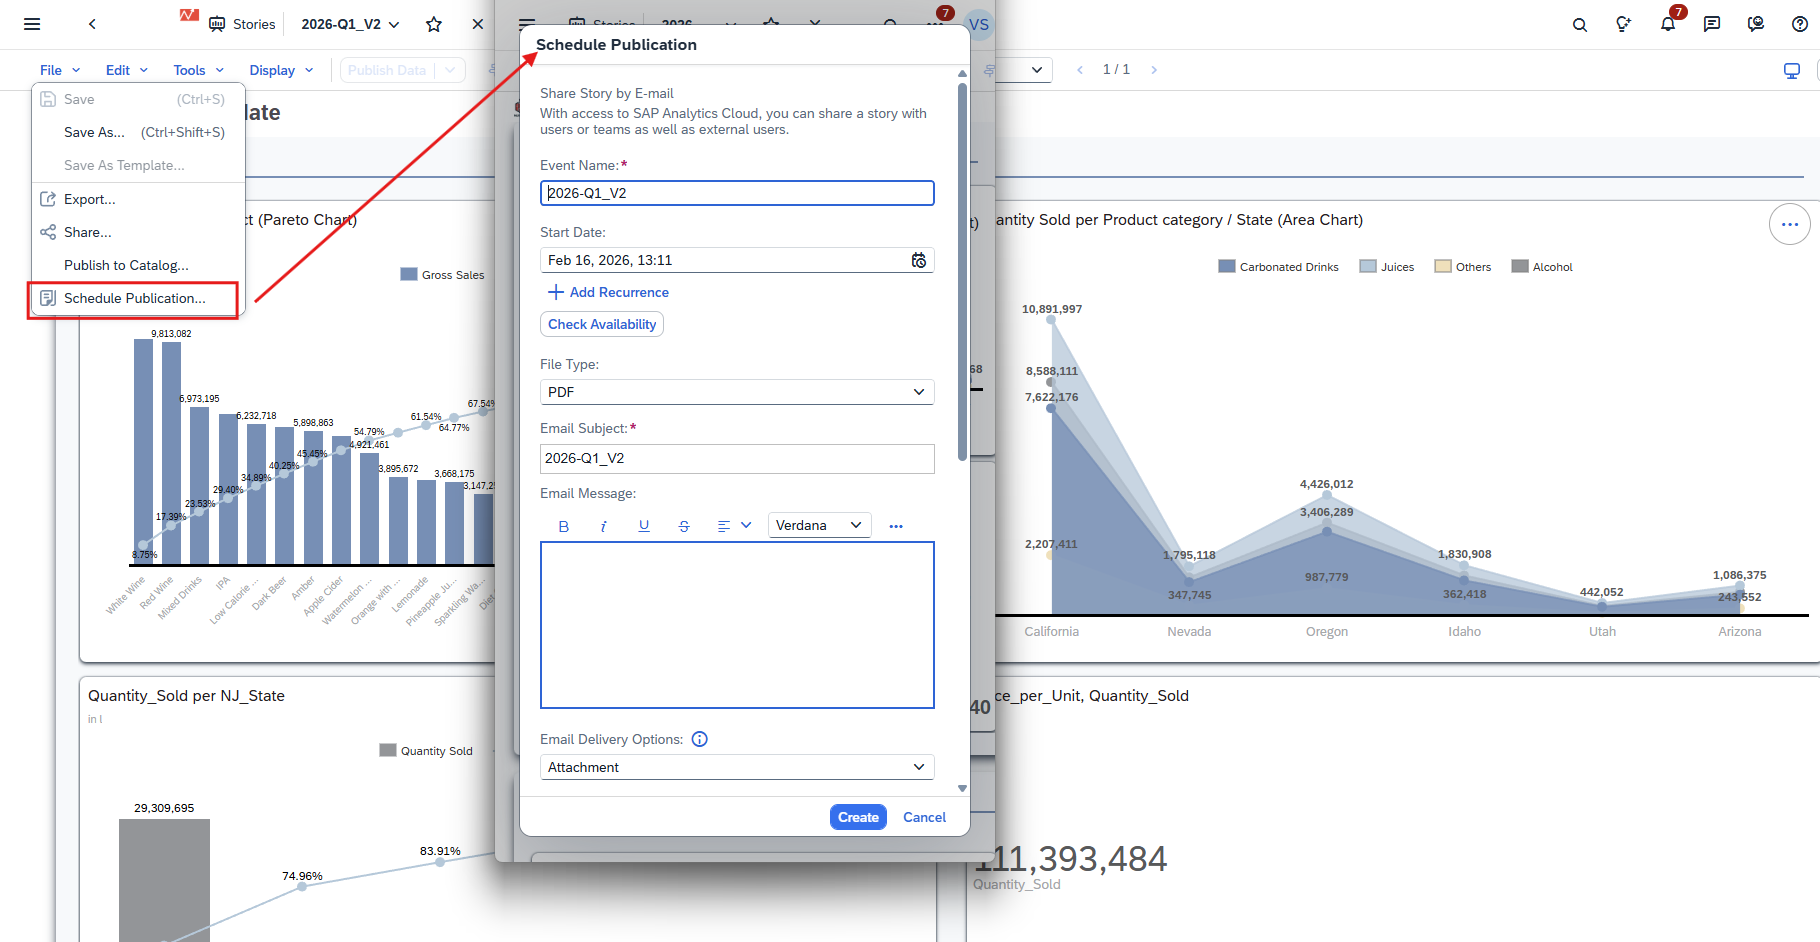The image size is (1820, 942).
Task: Go back using the top-left chevron
Action: (x=92, y=24)
